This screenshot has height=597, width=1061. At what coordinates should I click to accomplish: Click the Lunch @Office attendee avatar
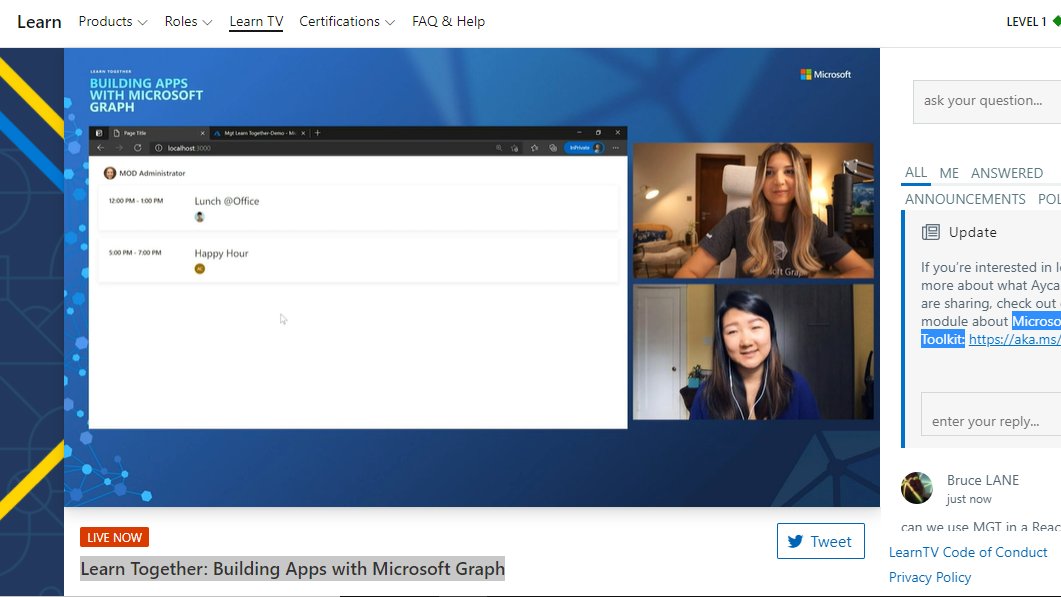click(200, 217)
